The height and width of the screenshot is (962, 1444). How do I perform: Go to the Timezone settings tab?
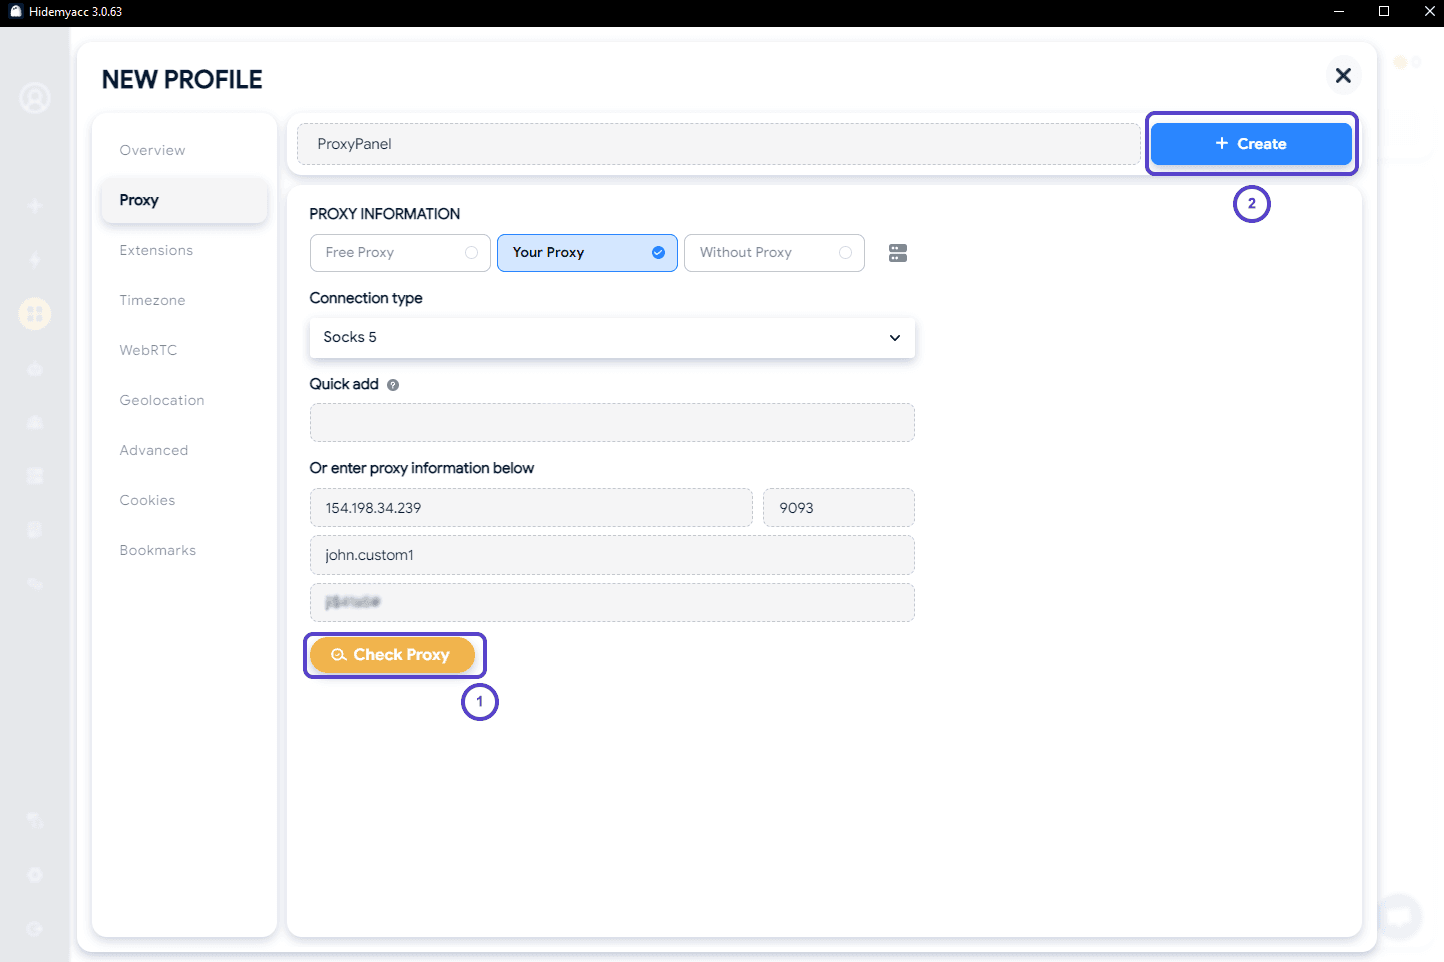[152, 300]
